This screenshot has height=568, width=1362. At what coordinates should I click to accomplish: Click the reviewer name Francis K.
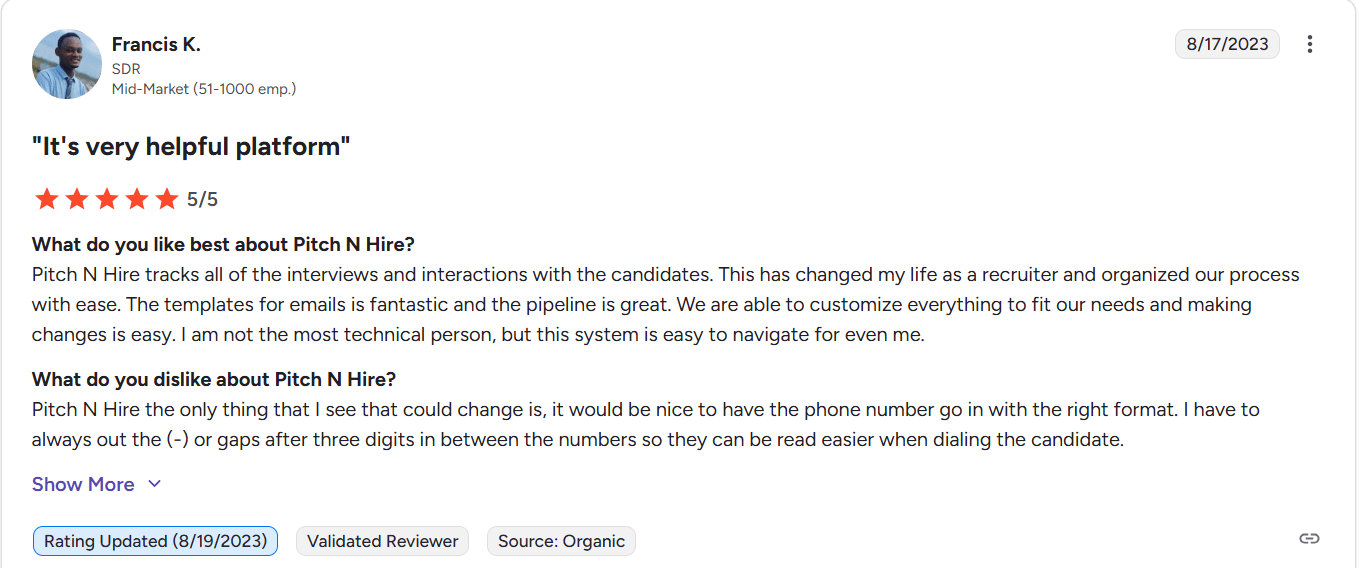point(156,44)
